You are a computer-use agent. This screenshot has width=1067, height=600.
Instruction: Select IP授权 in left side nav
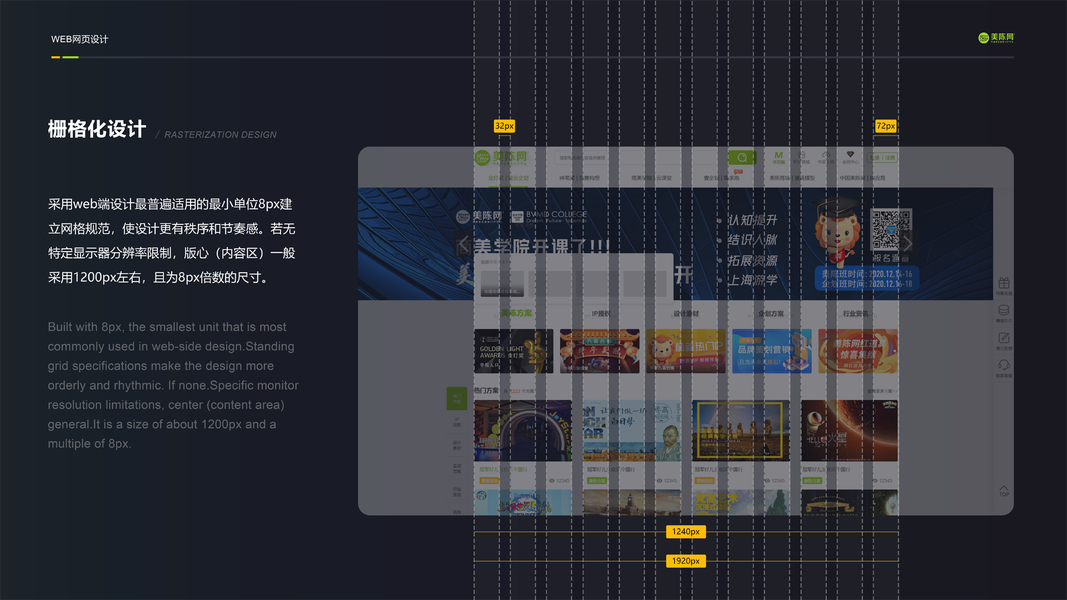457,422
